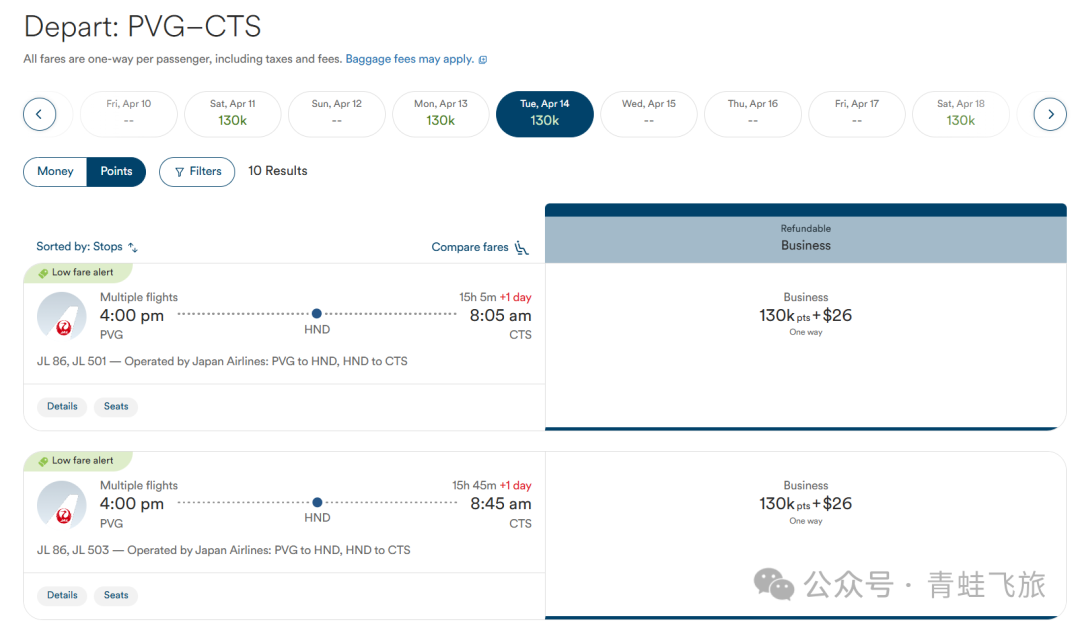Click the 10 Results count text
Screen dimensions: 1080x628
278,171
